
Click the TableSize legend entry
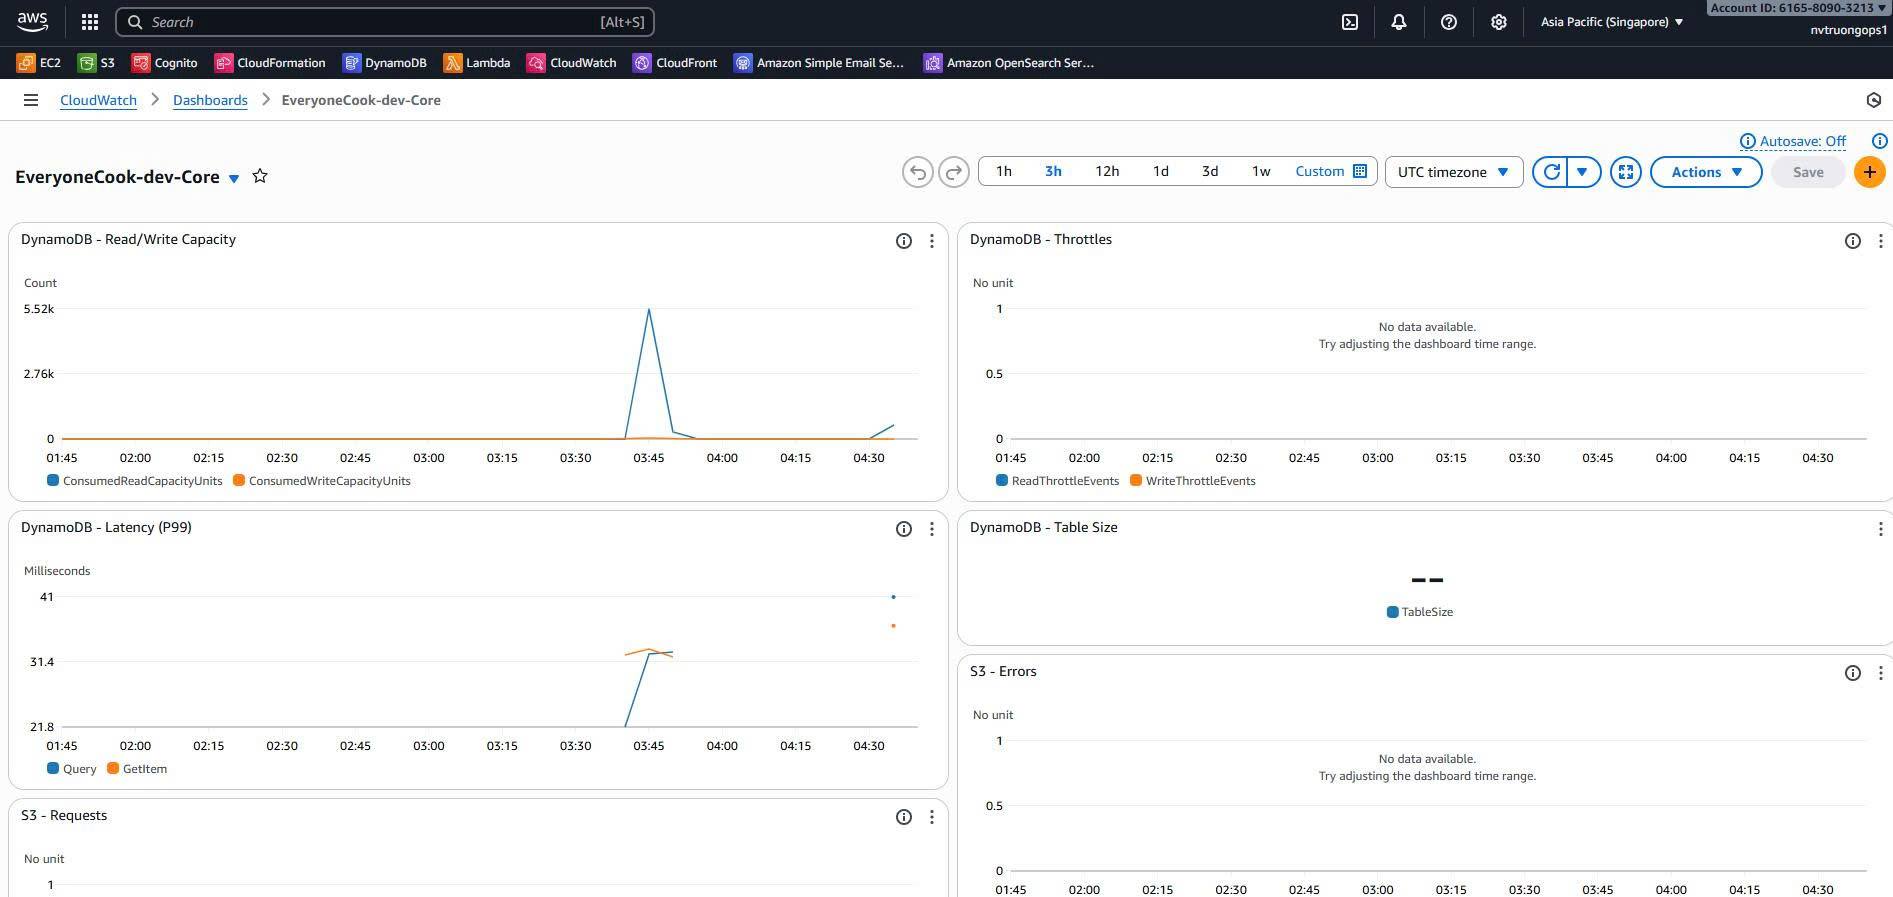coord(1420,612)
